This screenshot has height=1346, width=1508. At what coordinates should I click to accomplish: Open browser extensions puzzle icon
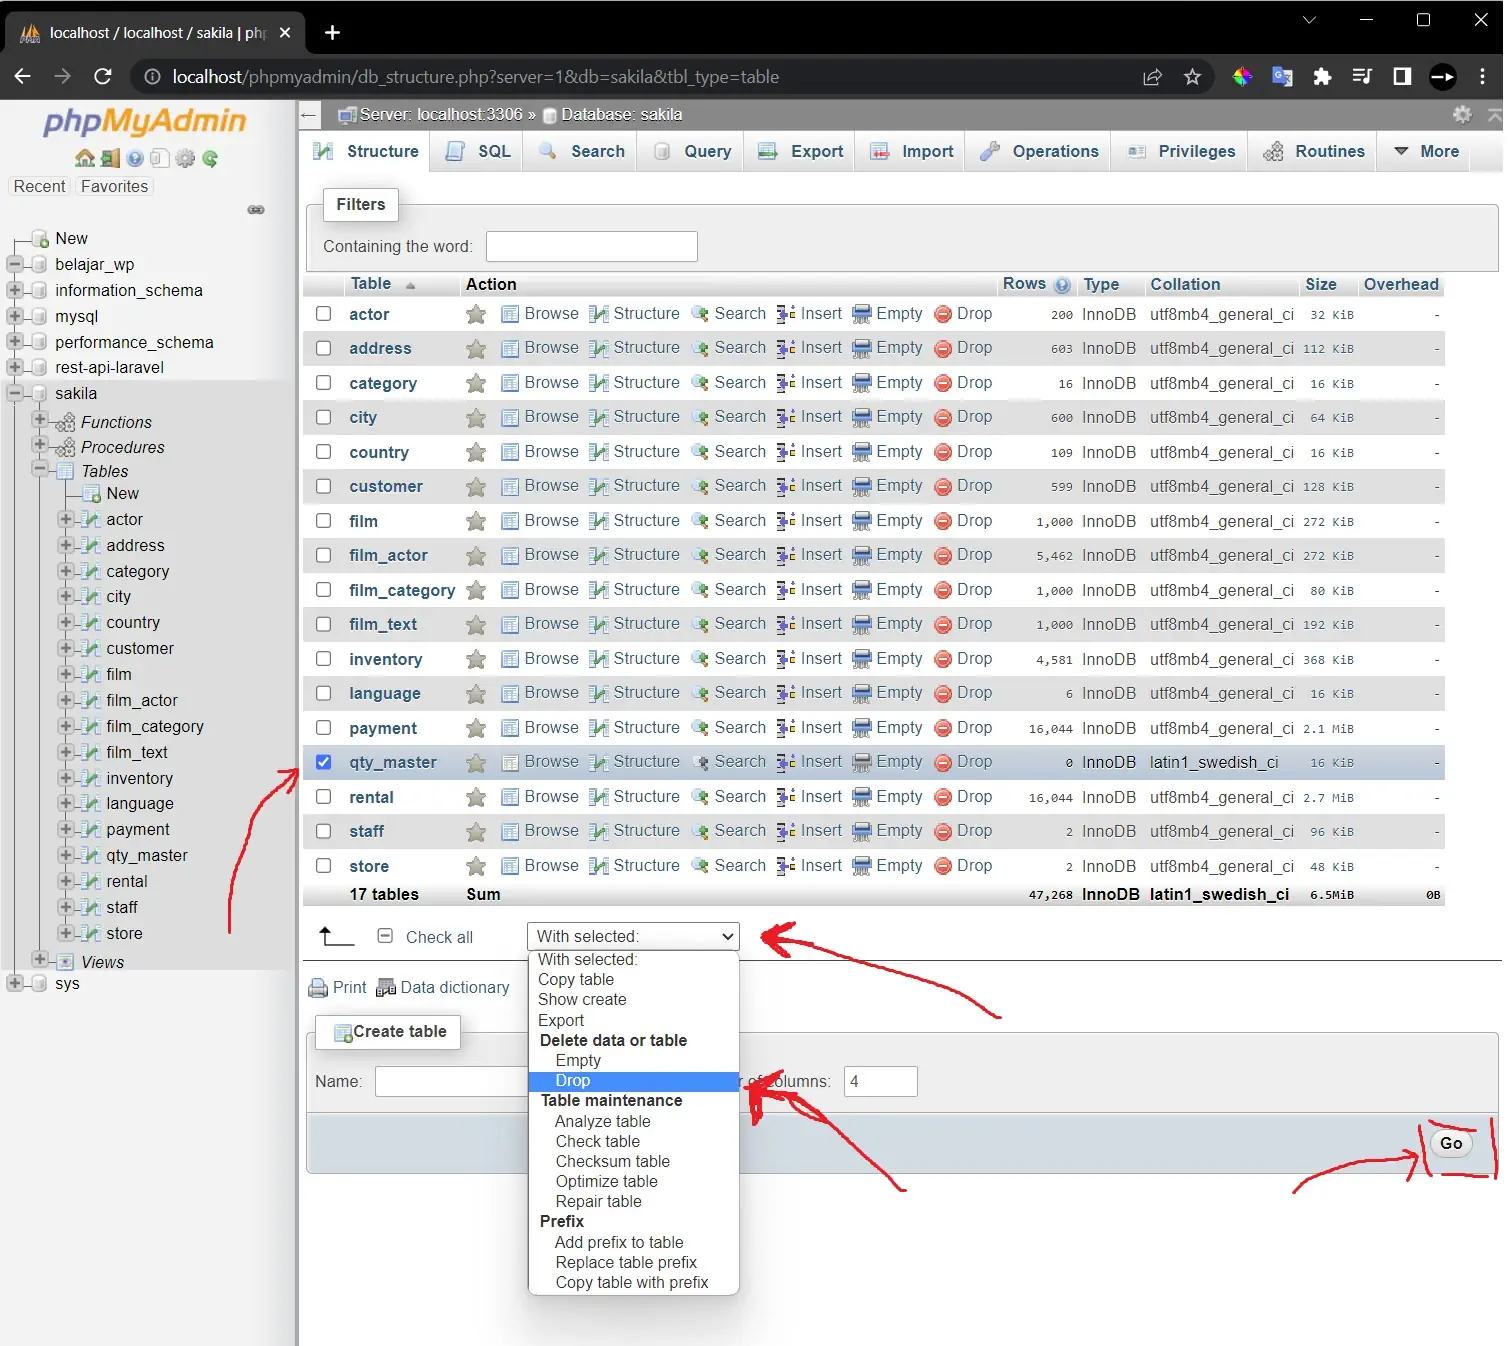pos(1322,77)
